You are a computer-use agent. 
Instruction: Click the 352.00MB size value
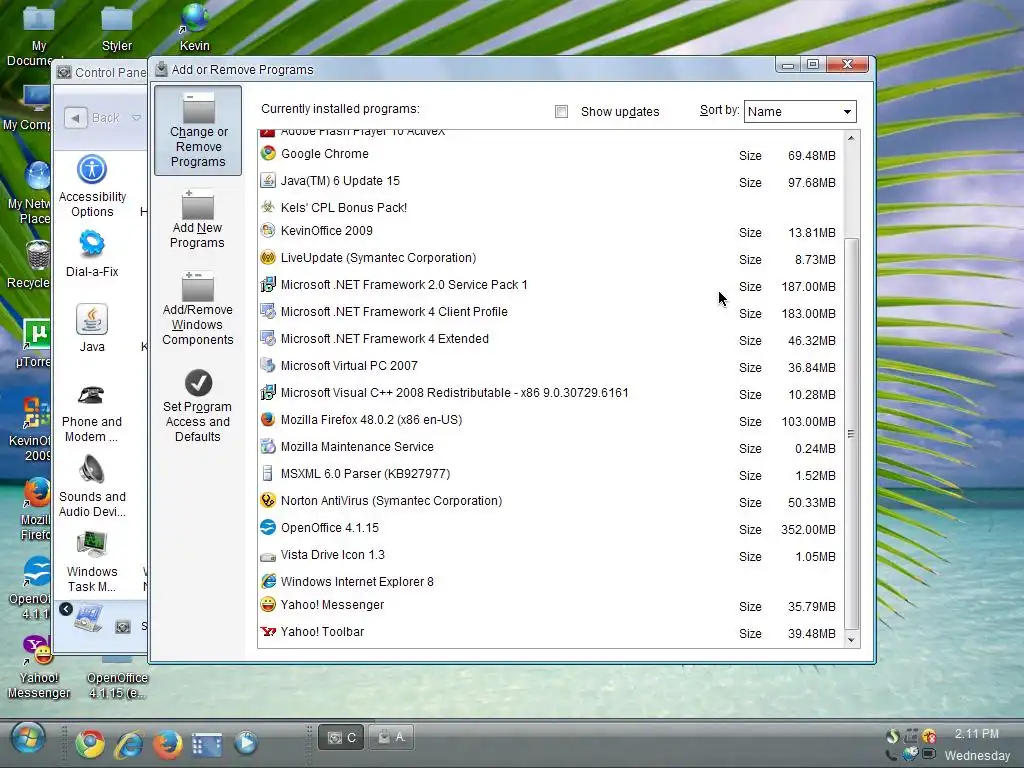coord(808,530)
